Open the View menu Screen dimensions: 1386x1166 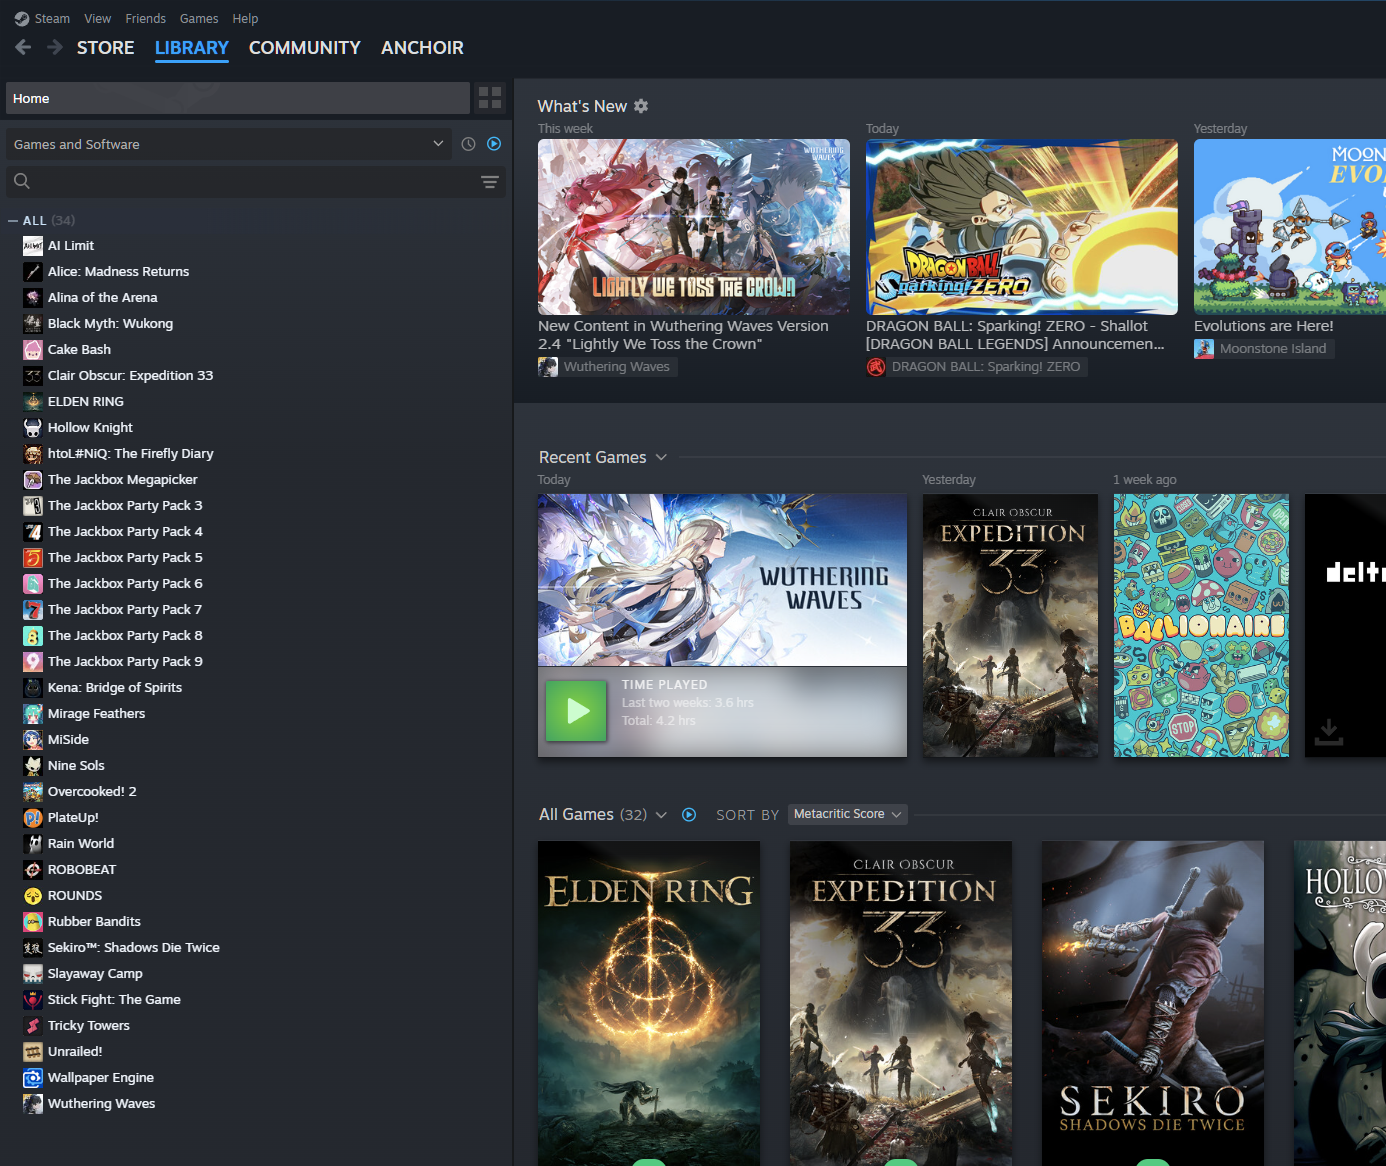tap(98, 18)
